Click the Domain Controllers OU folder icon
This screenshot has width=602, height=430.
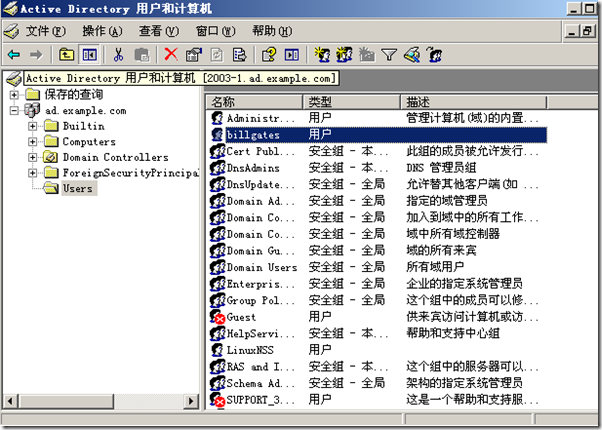point(50,157)
